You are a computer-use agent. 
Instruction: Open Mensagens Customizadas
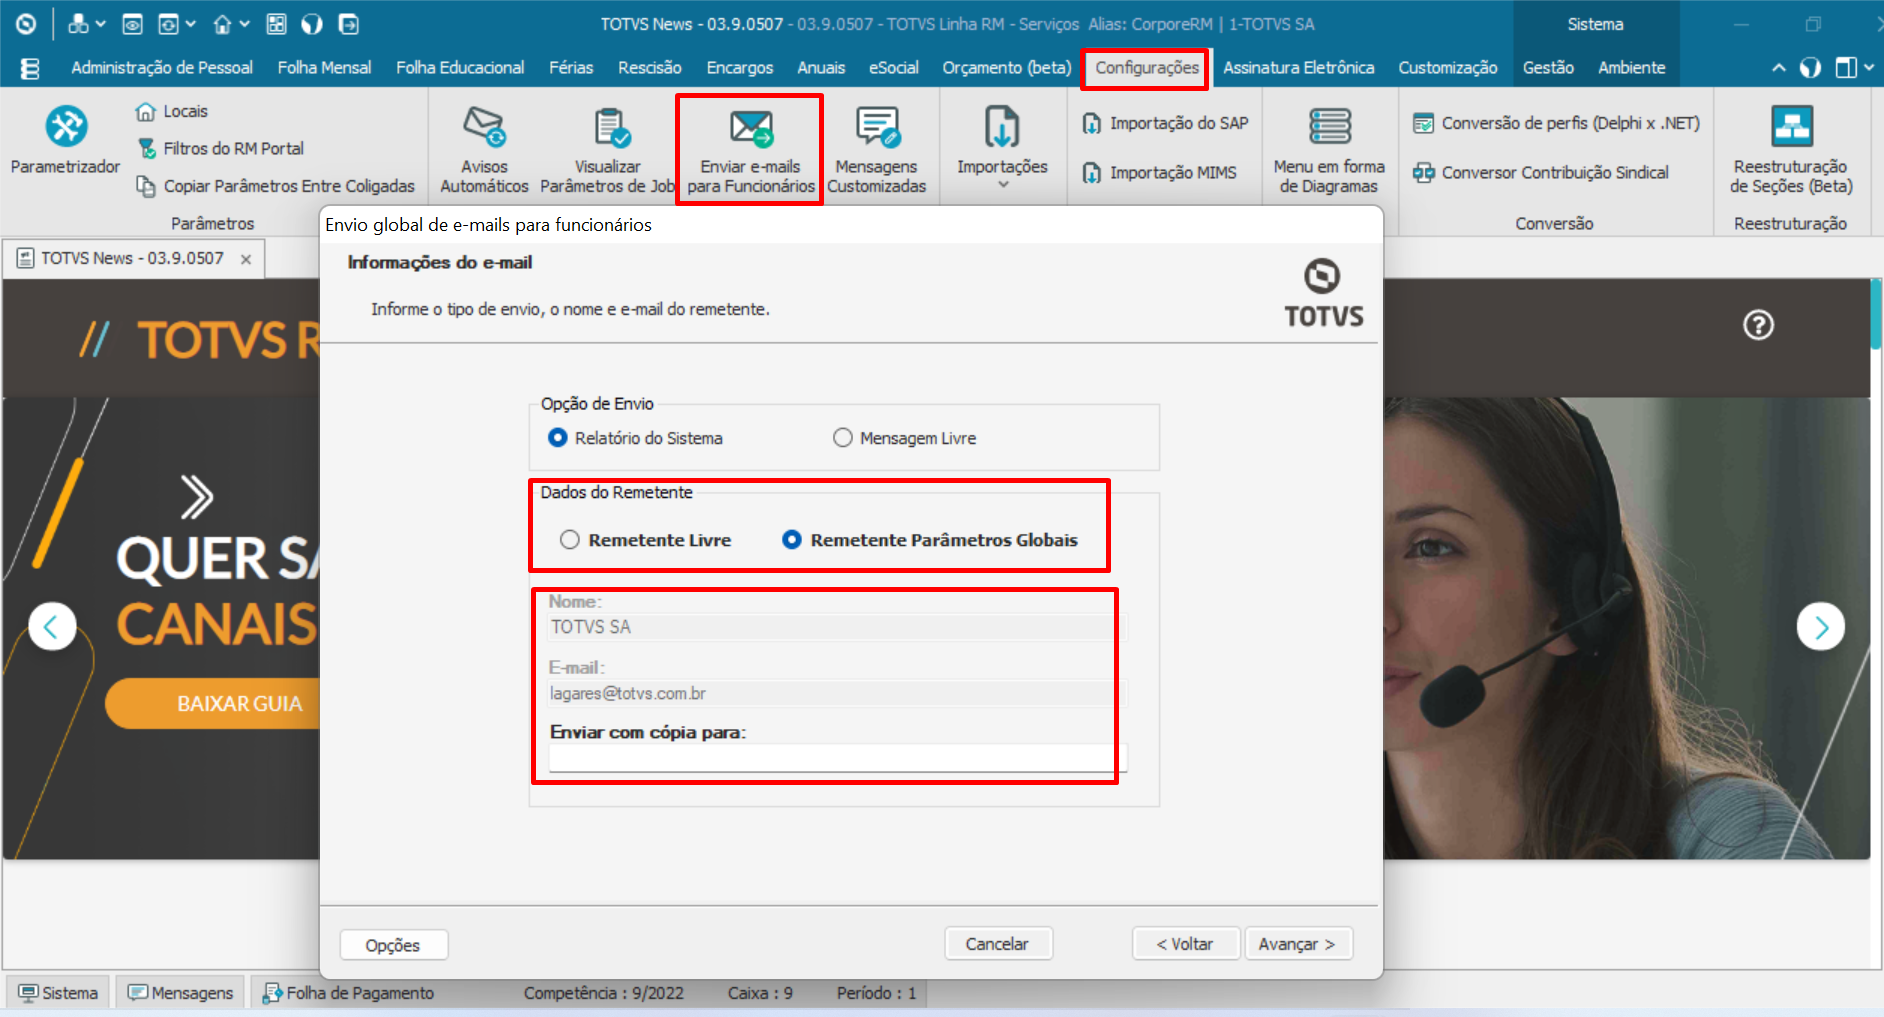pos(877,150)
